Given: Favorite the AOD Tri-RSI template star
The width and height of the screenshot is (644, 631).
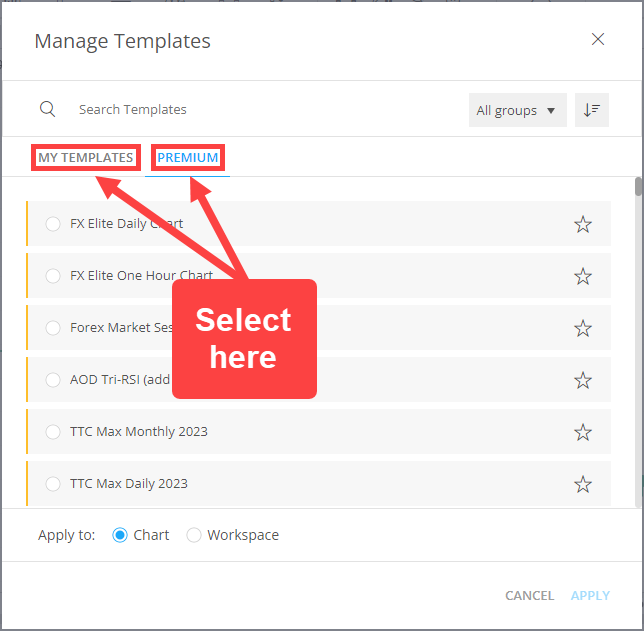Looking at the screenshot, I should click(582, 380).
